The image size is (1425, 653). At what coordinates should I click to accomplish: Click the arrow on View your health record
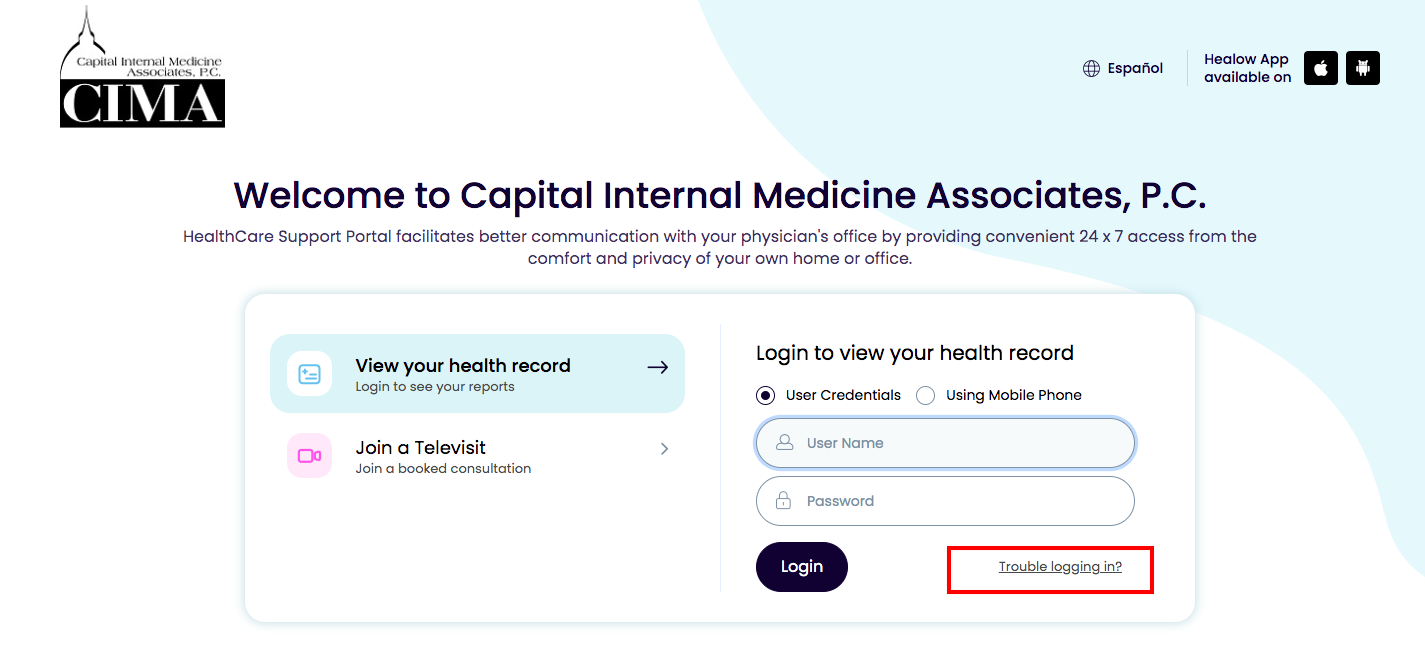(657, 367)
